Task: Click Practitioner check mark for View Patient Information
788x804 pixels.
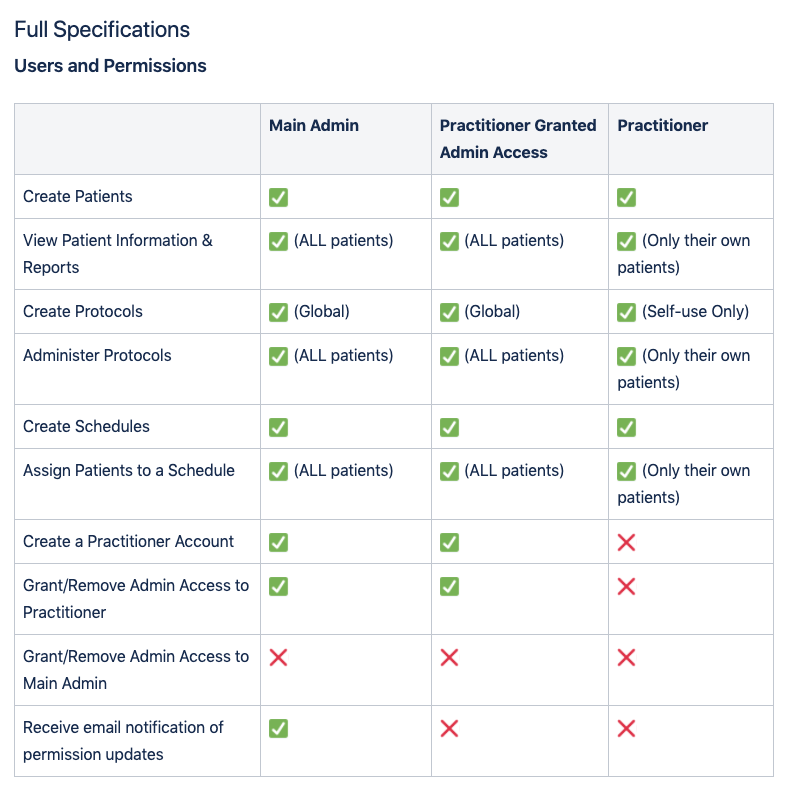Action: 626,242
